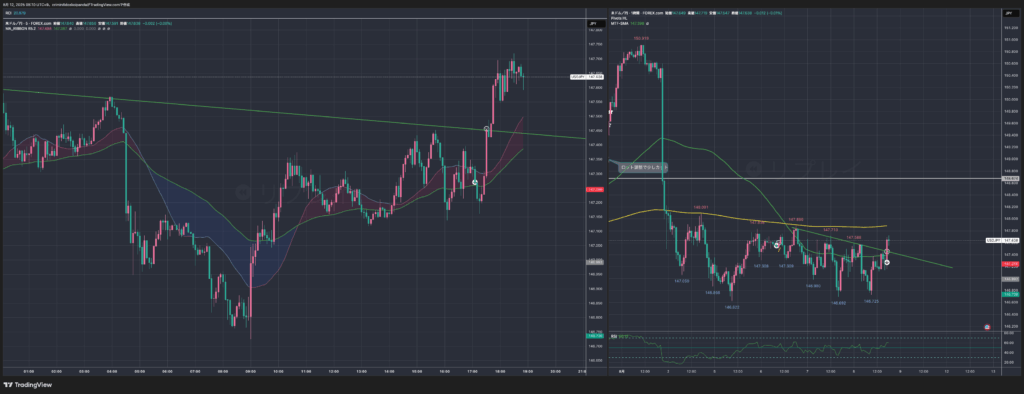
Task: Click red price label on right price axis
Action: click(x=1010, y=264)
